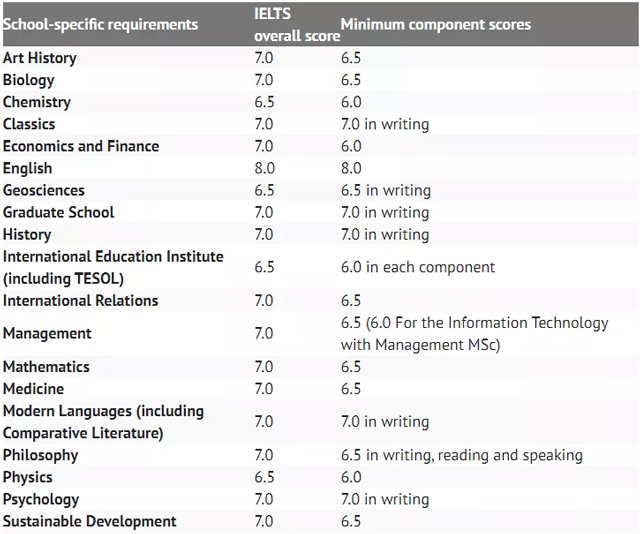Viewport: 640px width, 534px height.
Task: Click Philosophy writing, reading and speaking cell
Action: [x=462, y=455]
